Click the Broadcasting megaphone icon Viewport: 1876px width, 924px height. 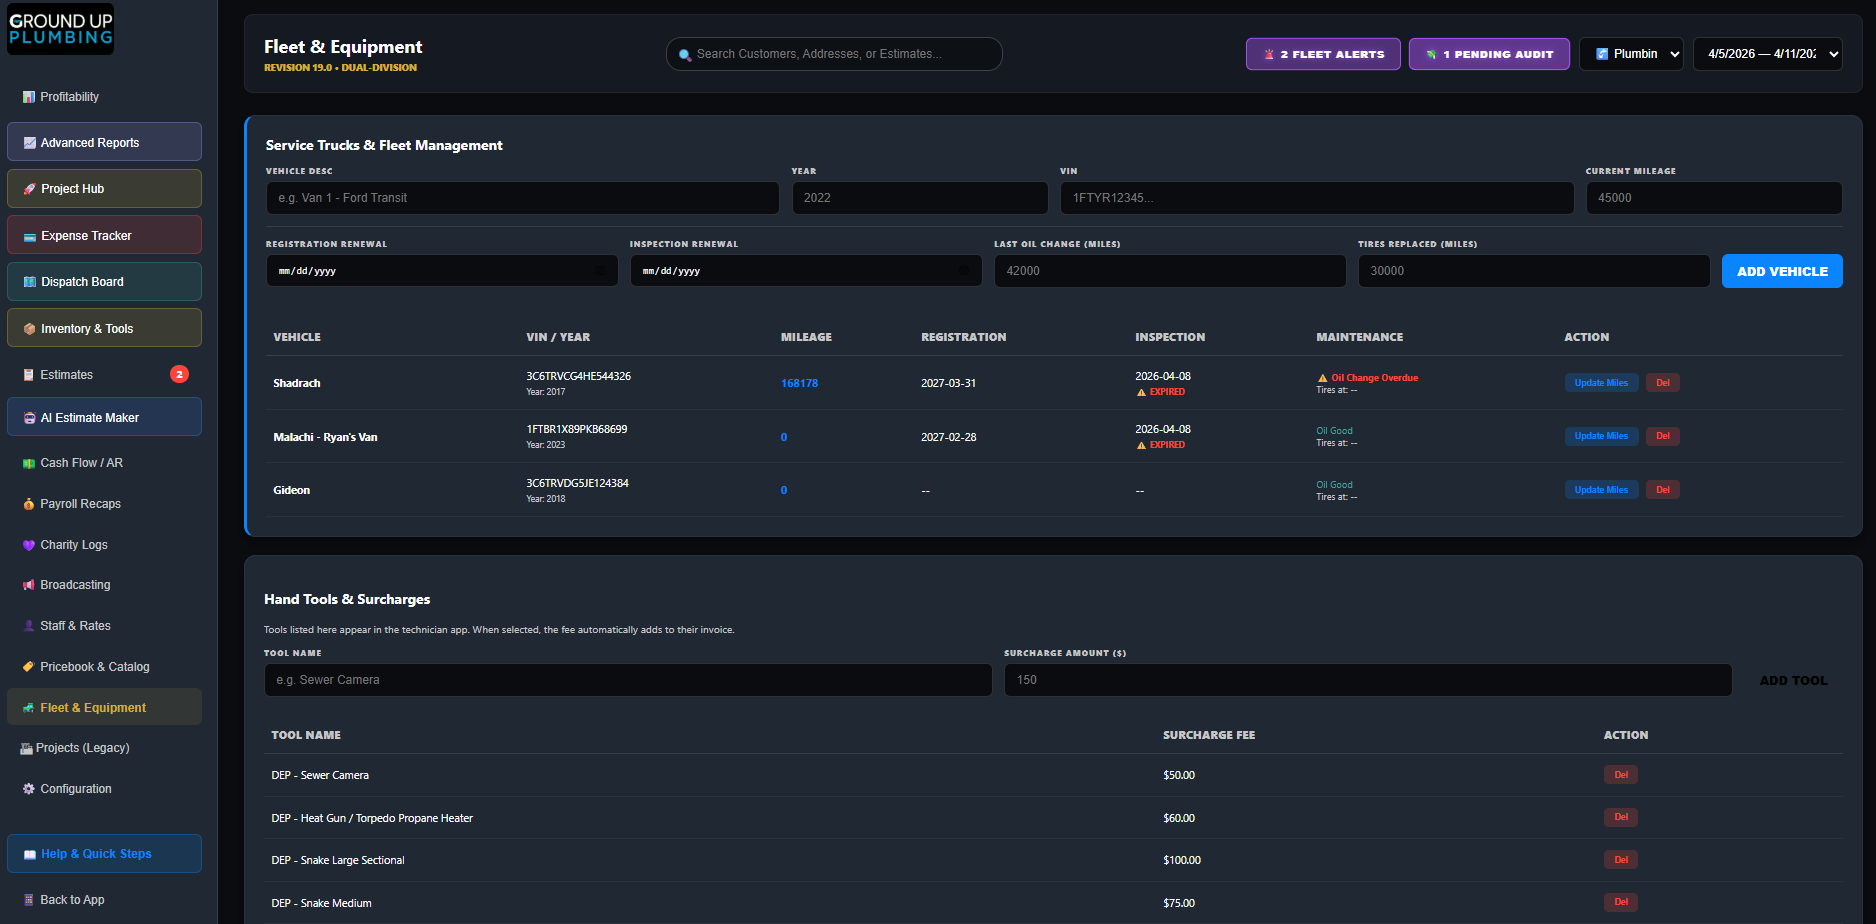(29, 585)
